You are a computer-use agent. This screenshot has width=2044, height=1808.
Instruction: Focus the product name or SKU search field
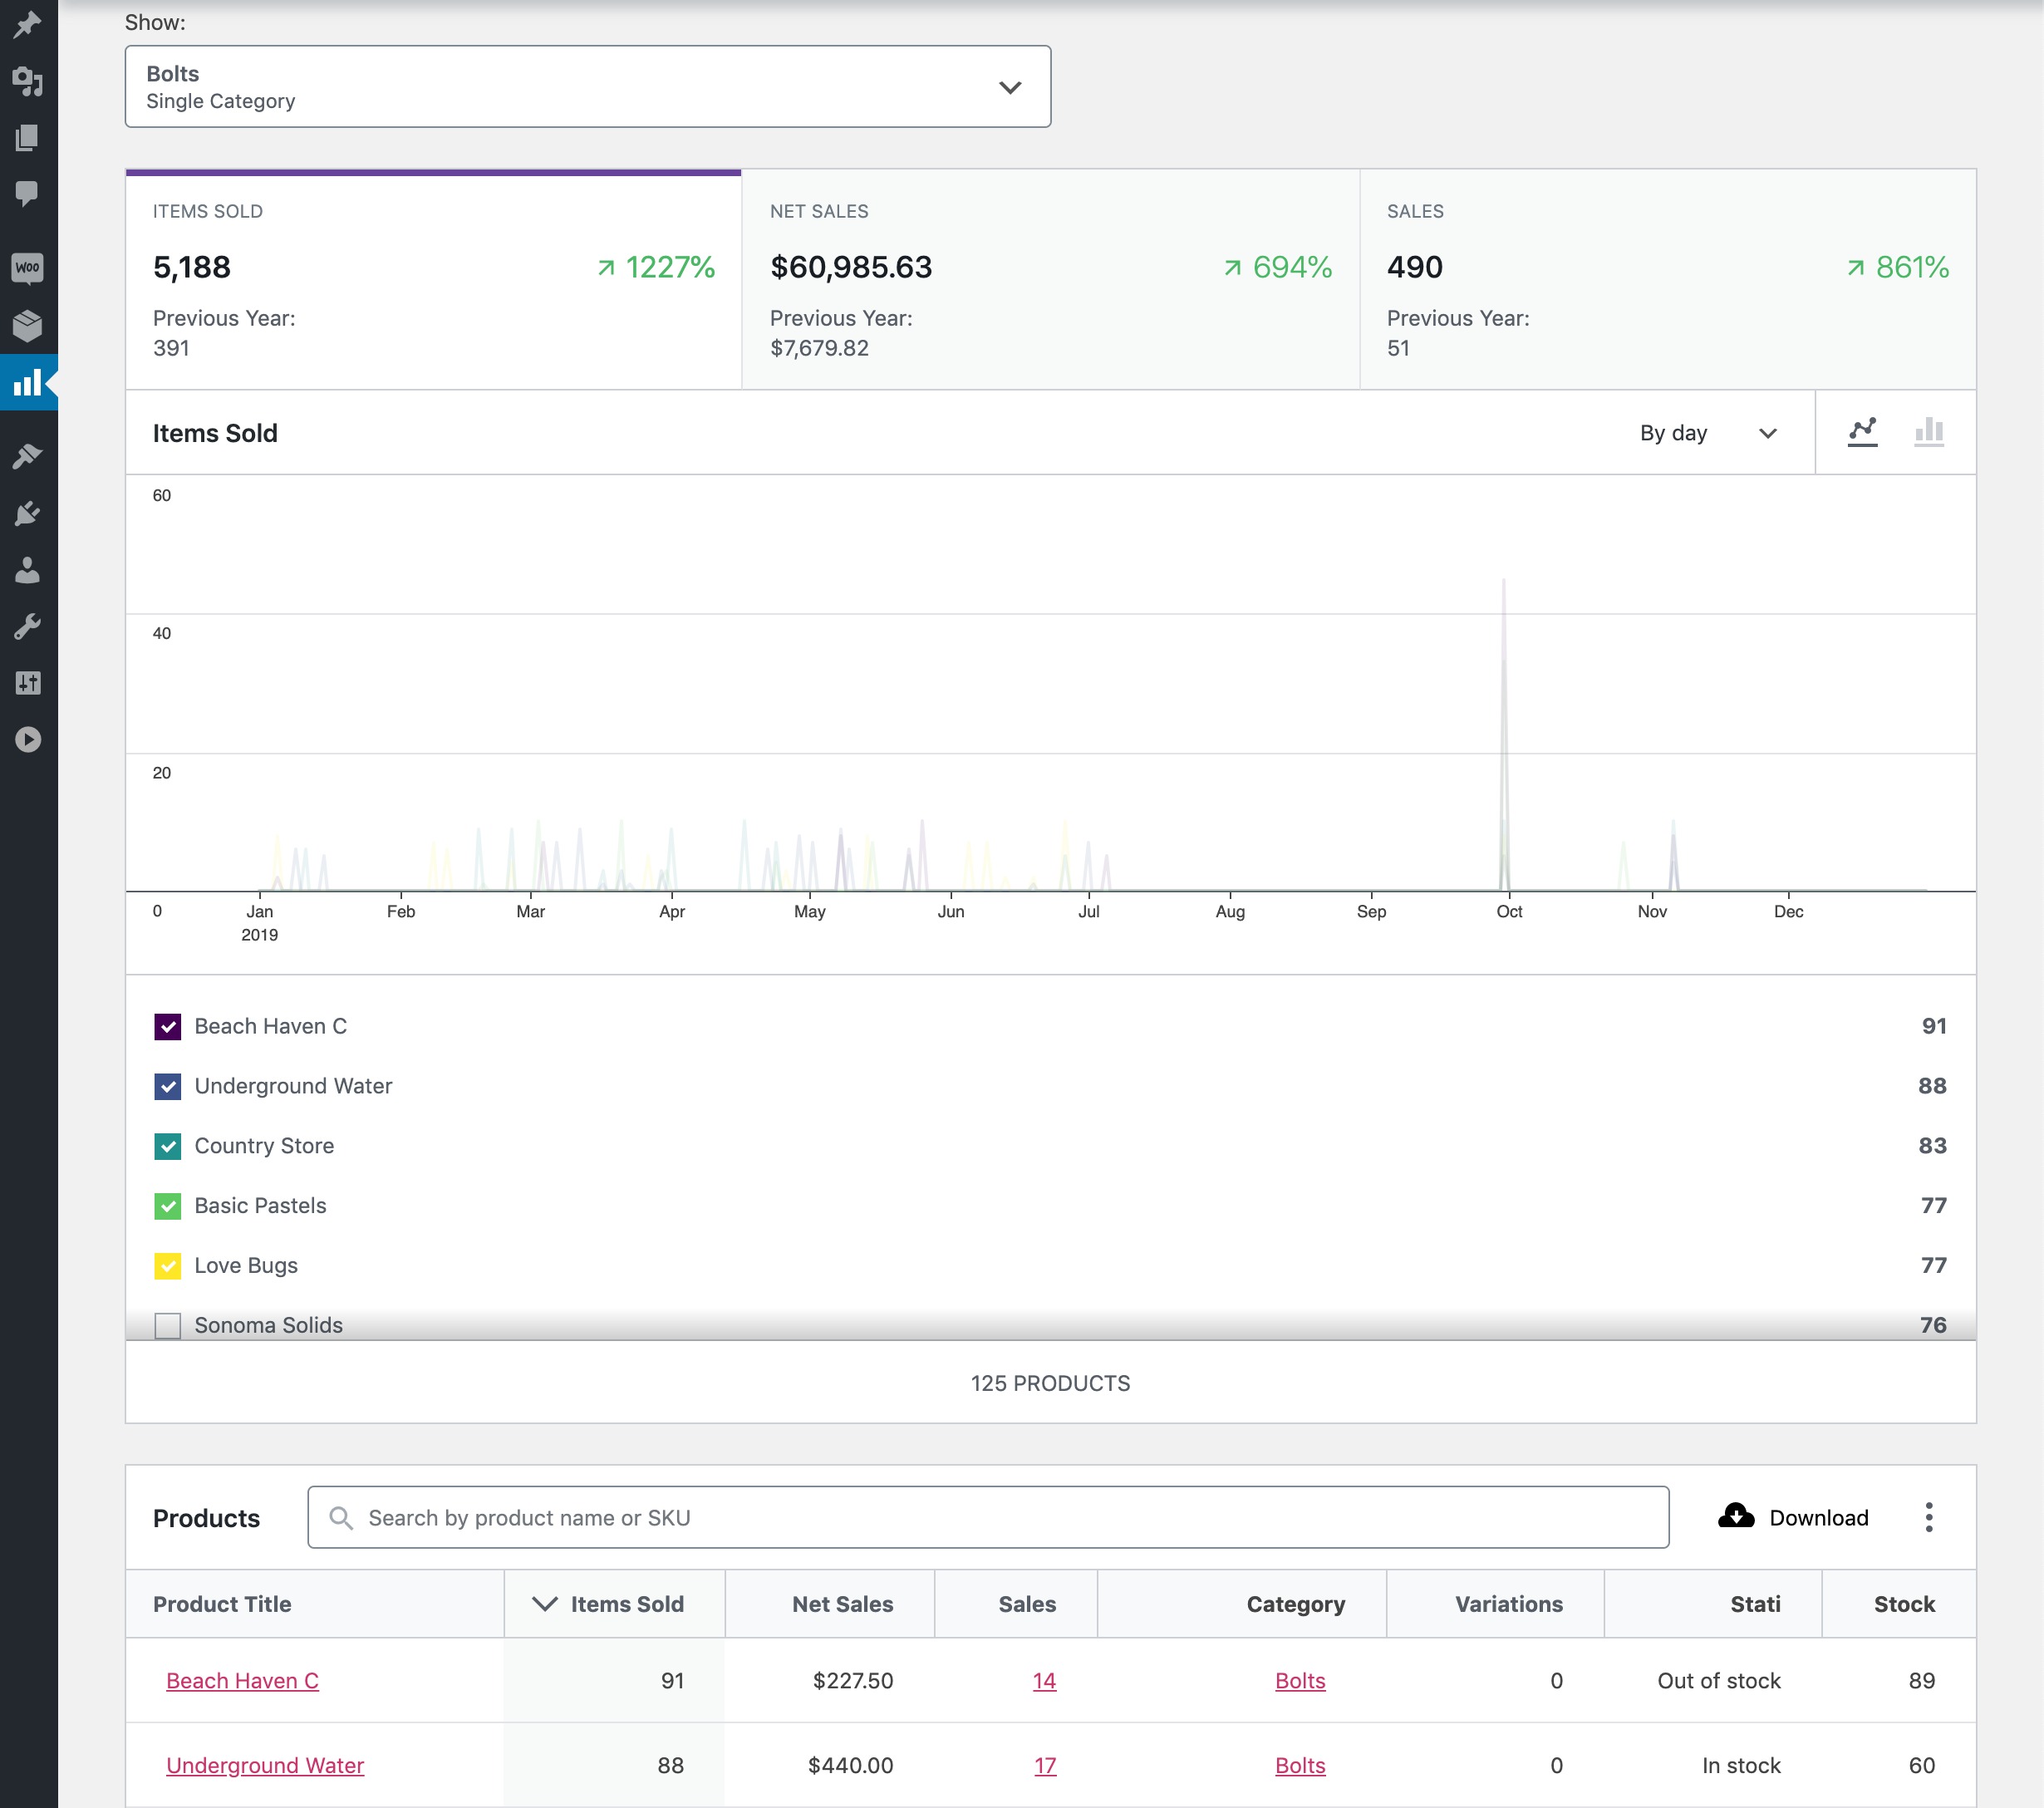click(x=1000, y=1517)
